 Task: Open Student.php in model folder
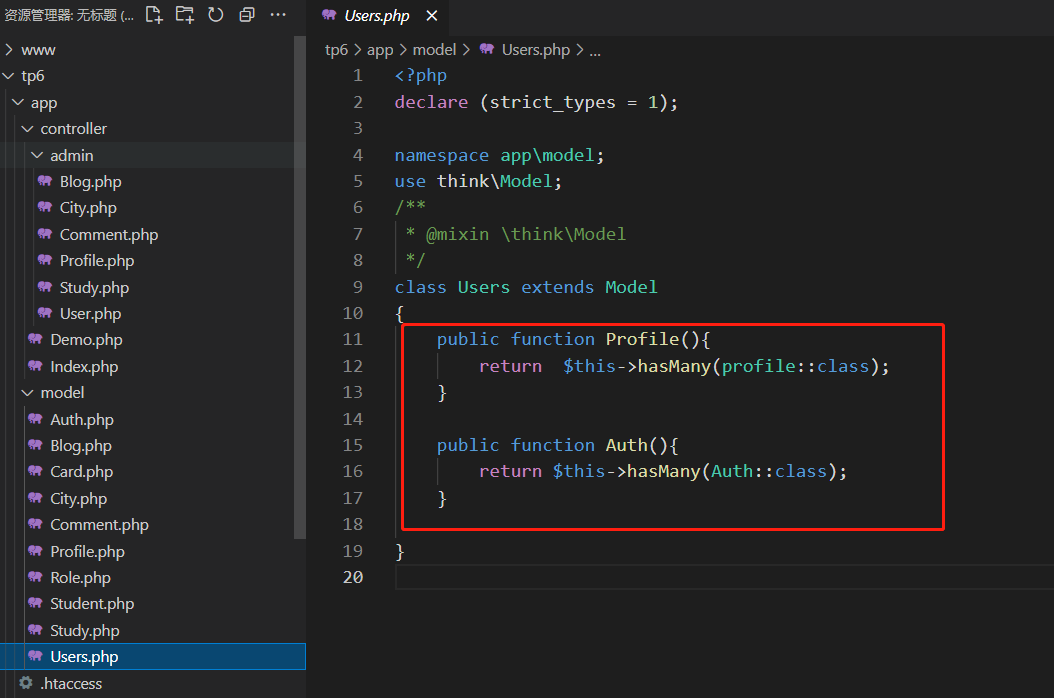(x=92, y=604)
